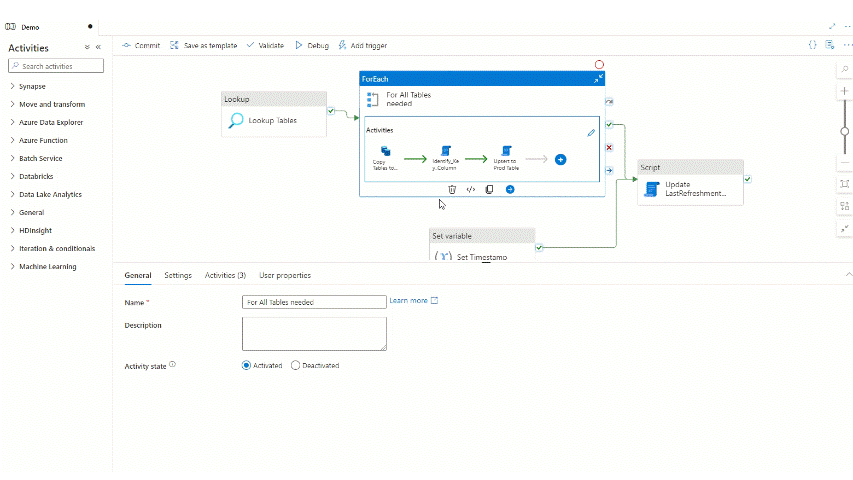This screenshot has width=853, height=480.
Task: Click the canvas search magnifier icon
Action: (x=845, y=69)
